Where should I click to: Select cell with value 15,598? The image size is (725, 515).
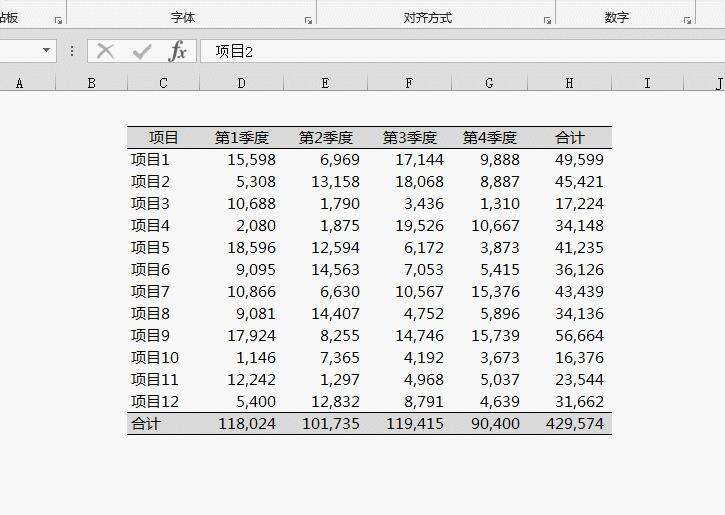tap(241, 159)
